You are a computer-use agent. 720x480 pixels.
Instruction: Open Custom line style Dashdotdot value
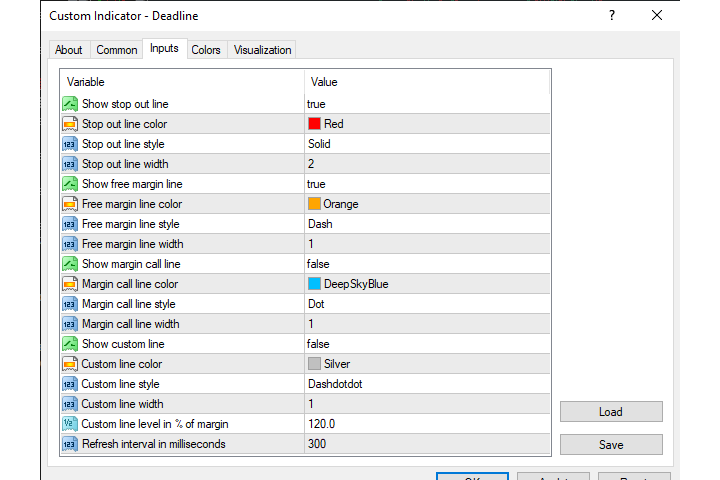click(x=427, y=384)
